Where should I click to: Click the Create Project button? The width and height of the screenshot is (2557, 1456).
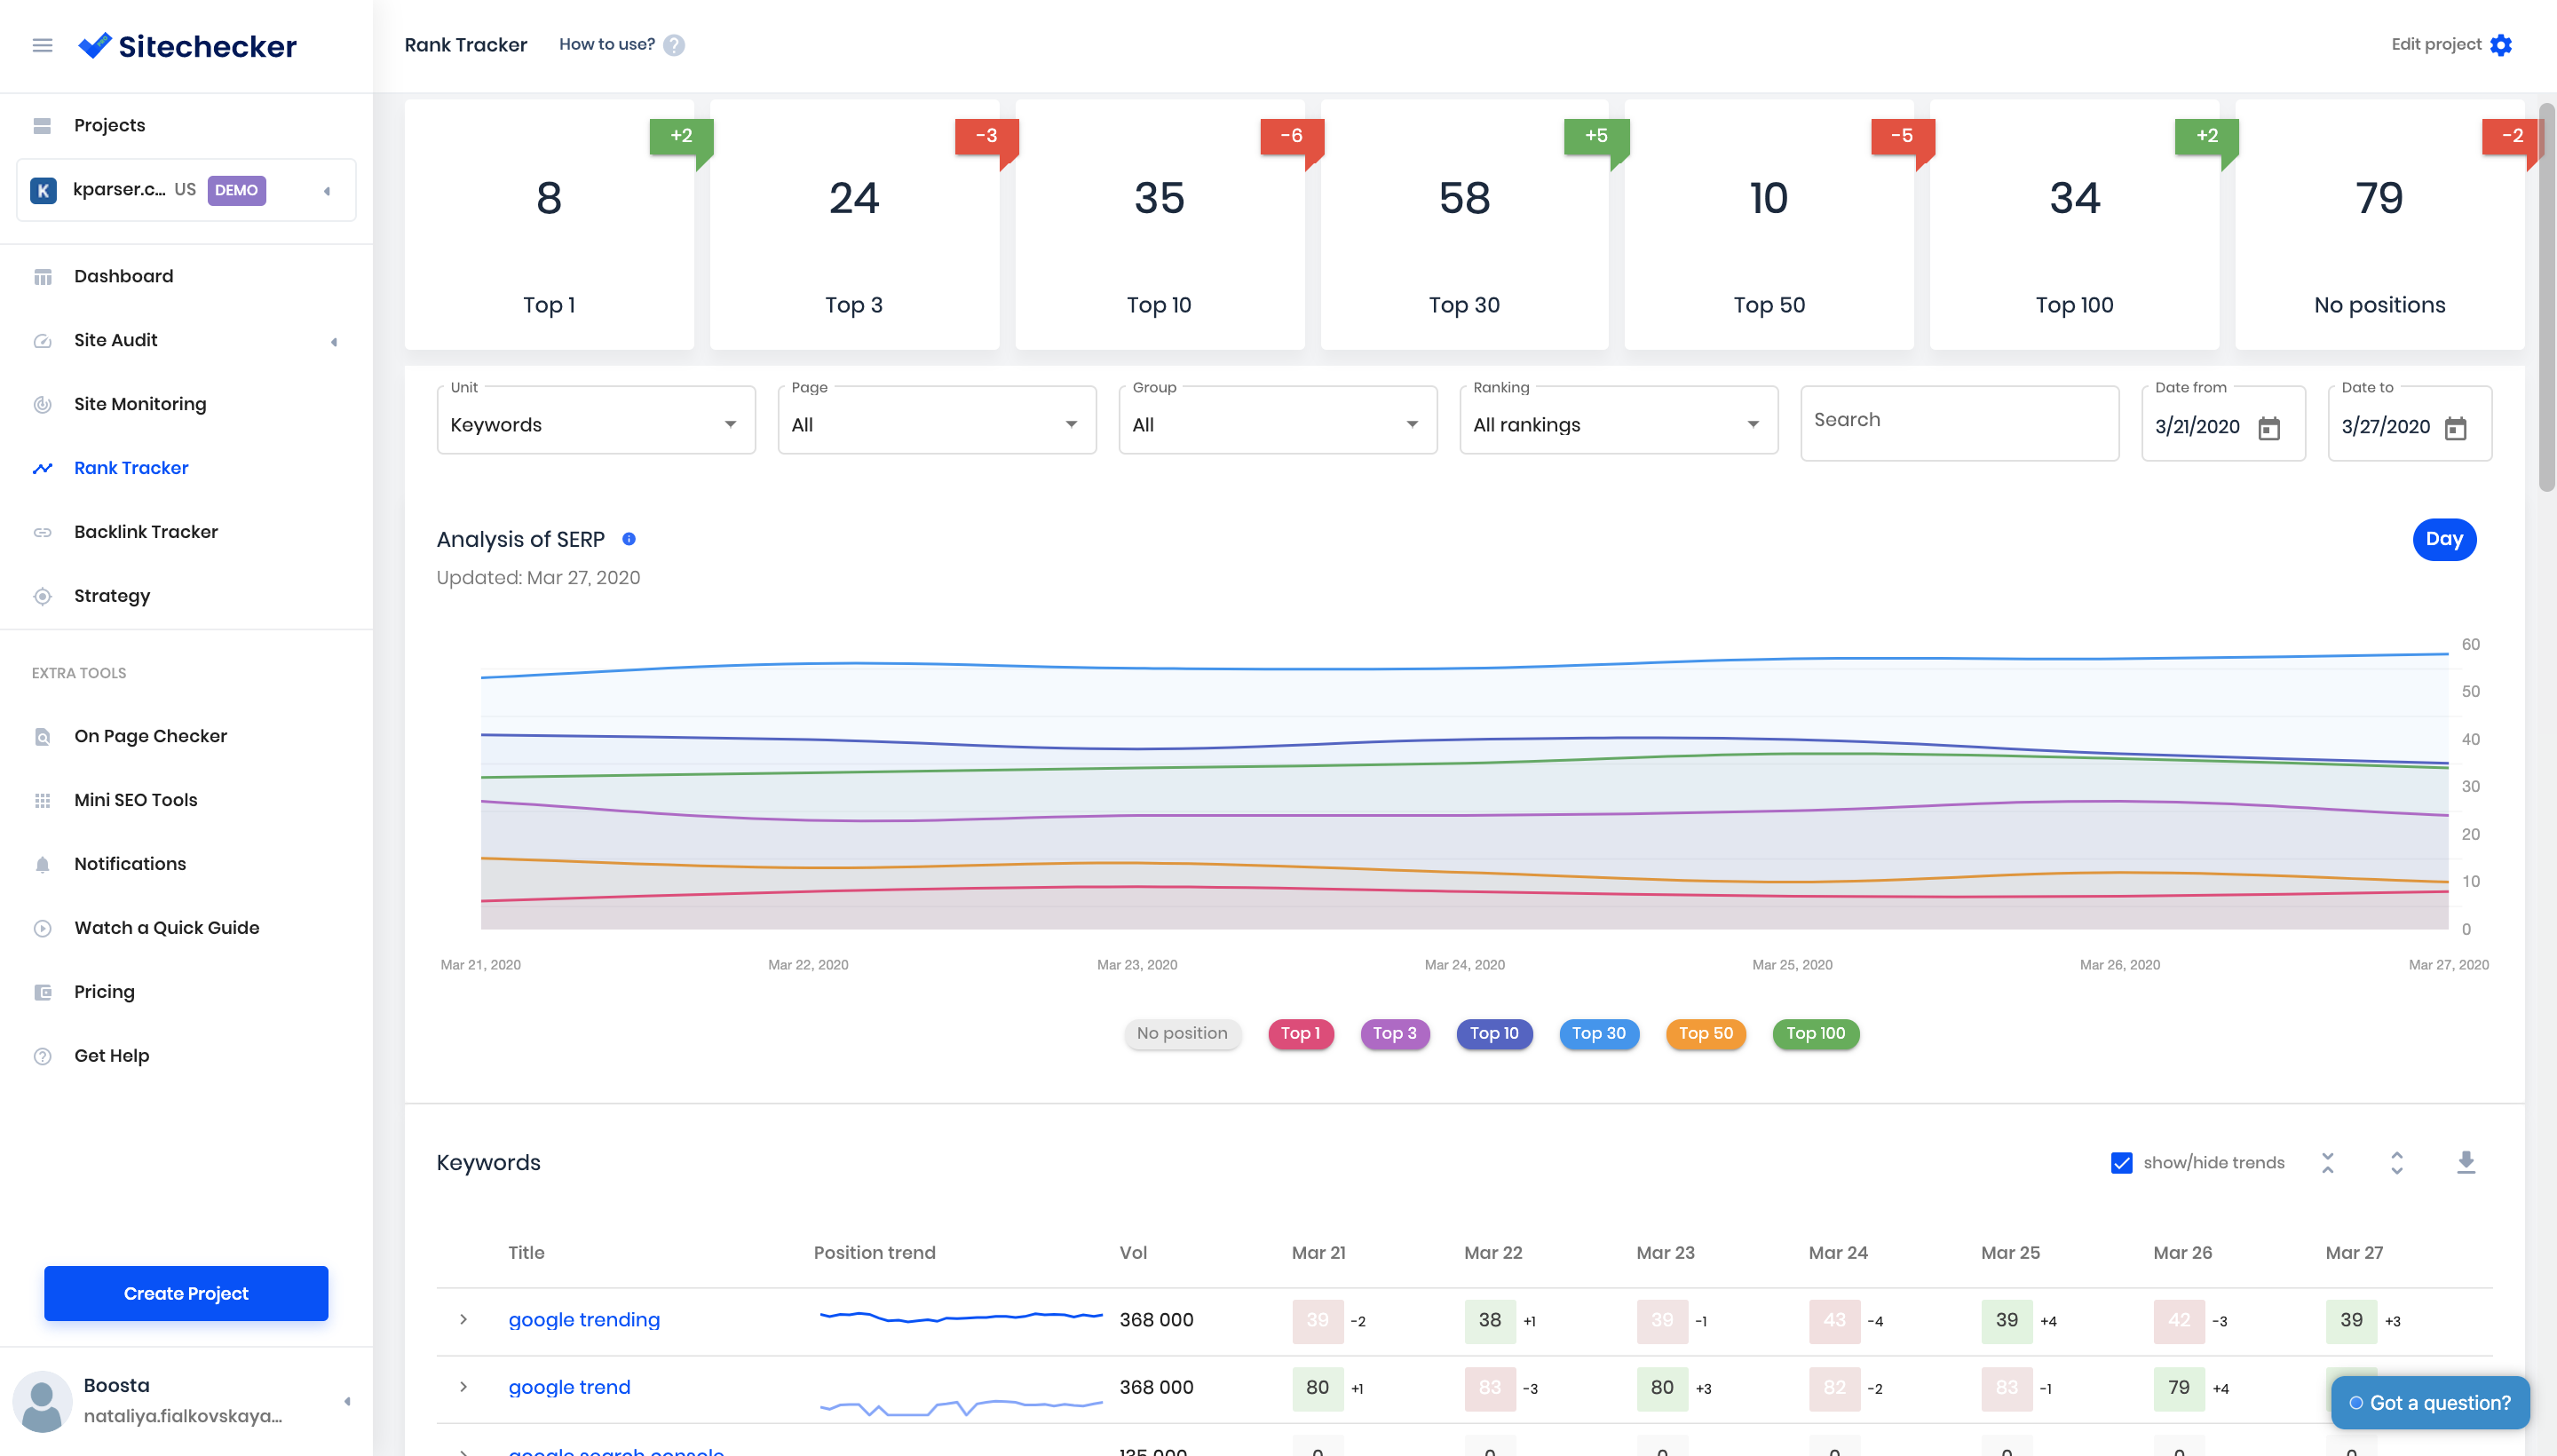pyautogui.click(x=186, y=1293)
